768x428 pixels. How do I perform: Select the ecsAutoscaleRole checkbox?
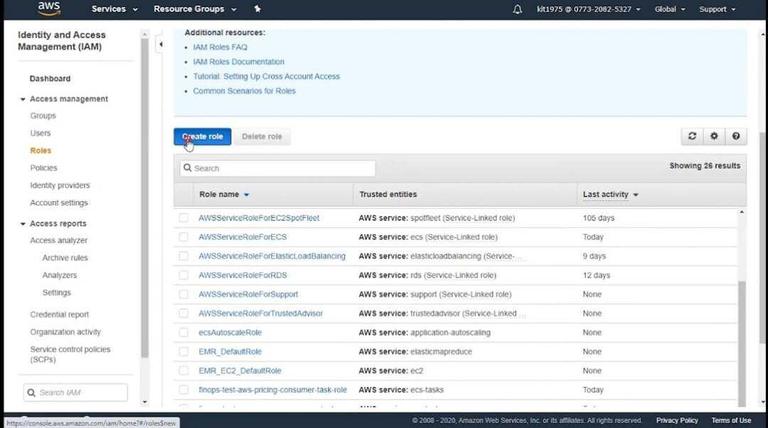click(x=183, y=333)
